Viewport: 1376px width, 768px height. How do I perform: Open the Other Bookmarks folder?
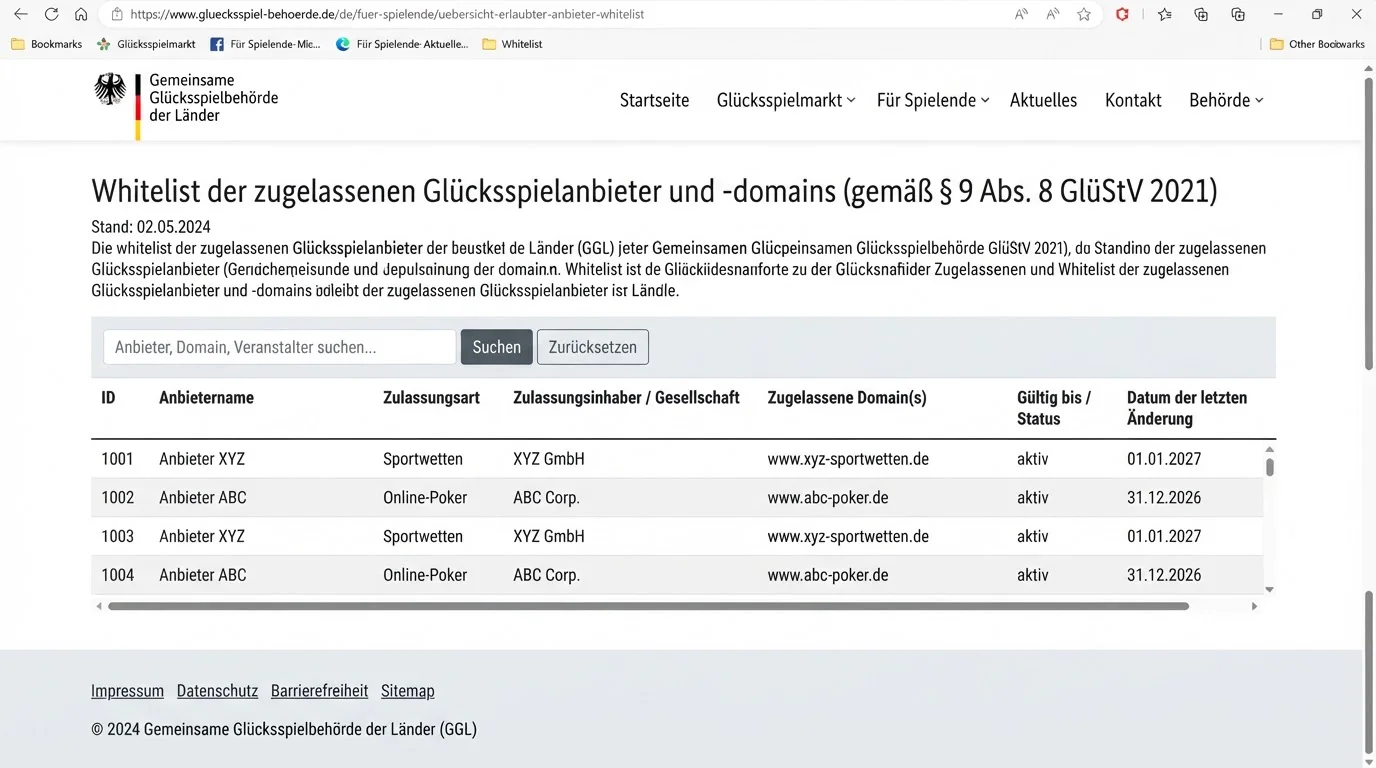click(1317, 44)
